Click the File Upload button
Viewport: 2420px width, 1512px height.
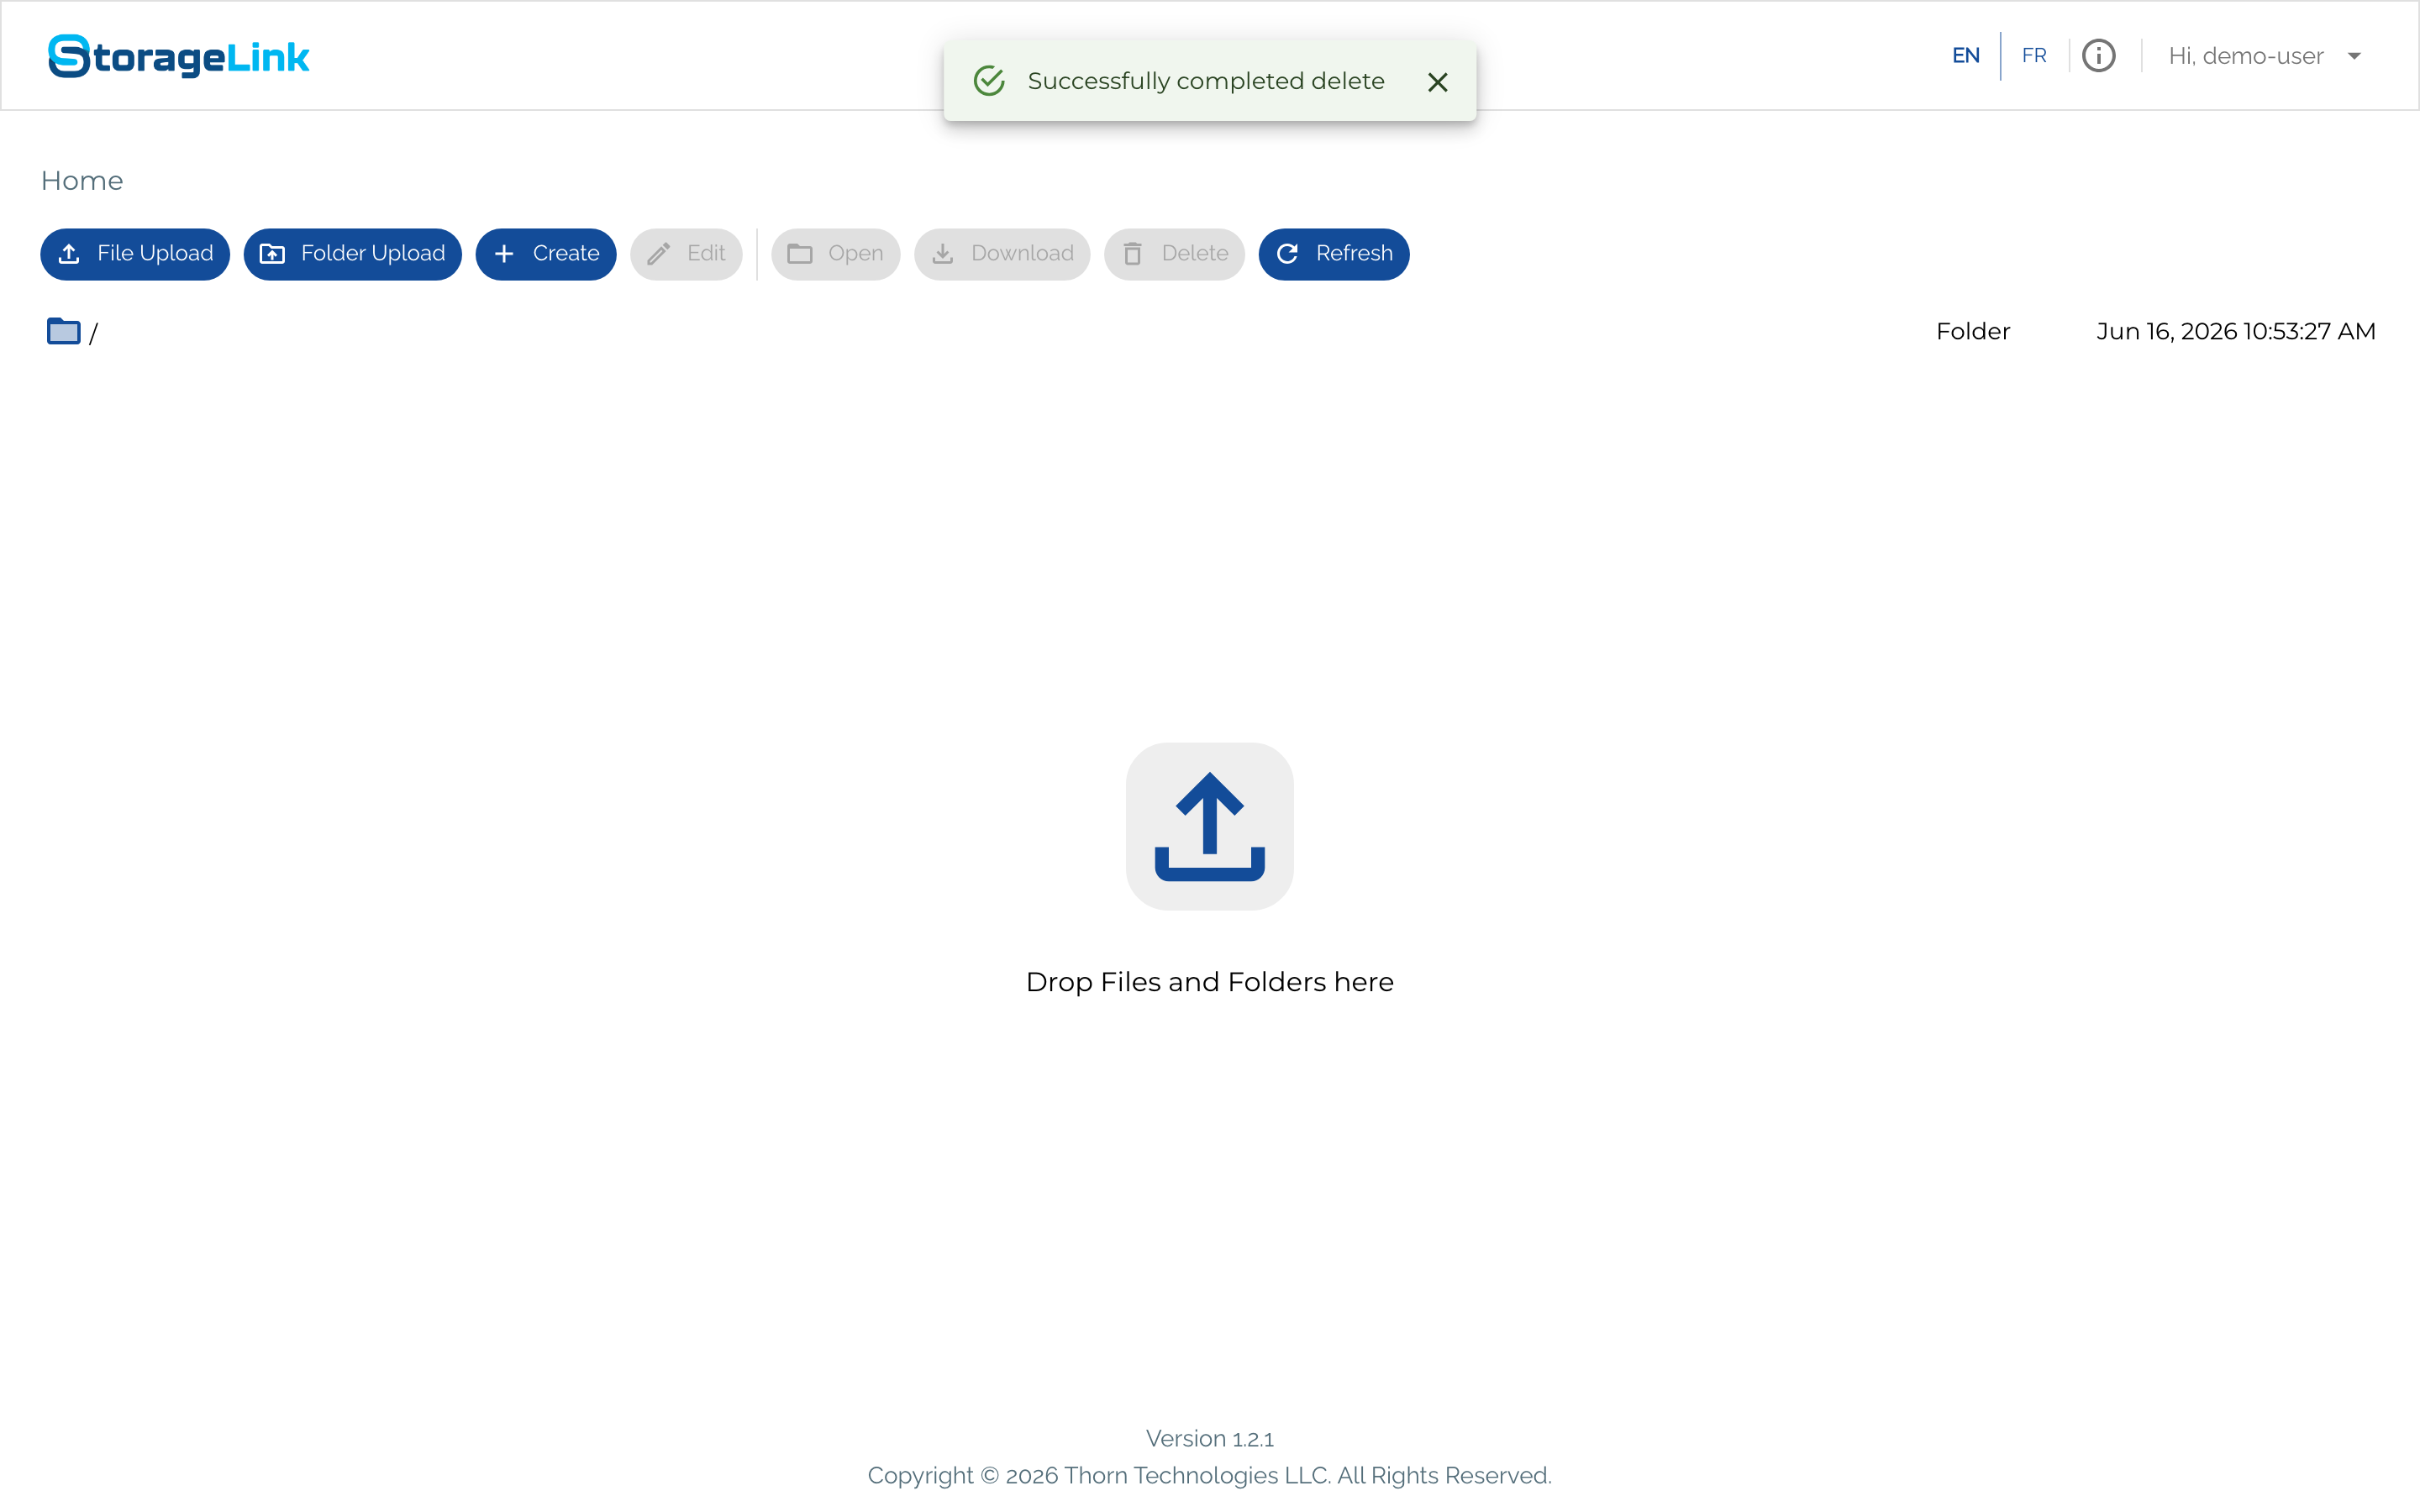coord(135,254)
